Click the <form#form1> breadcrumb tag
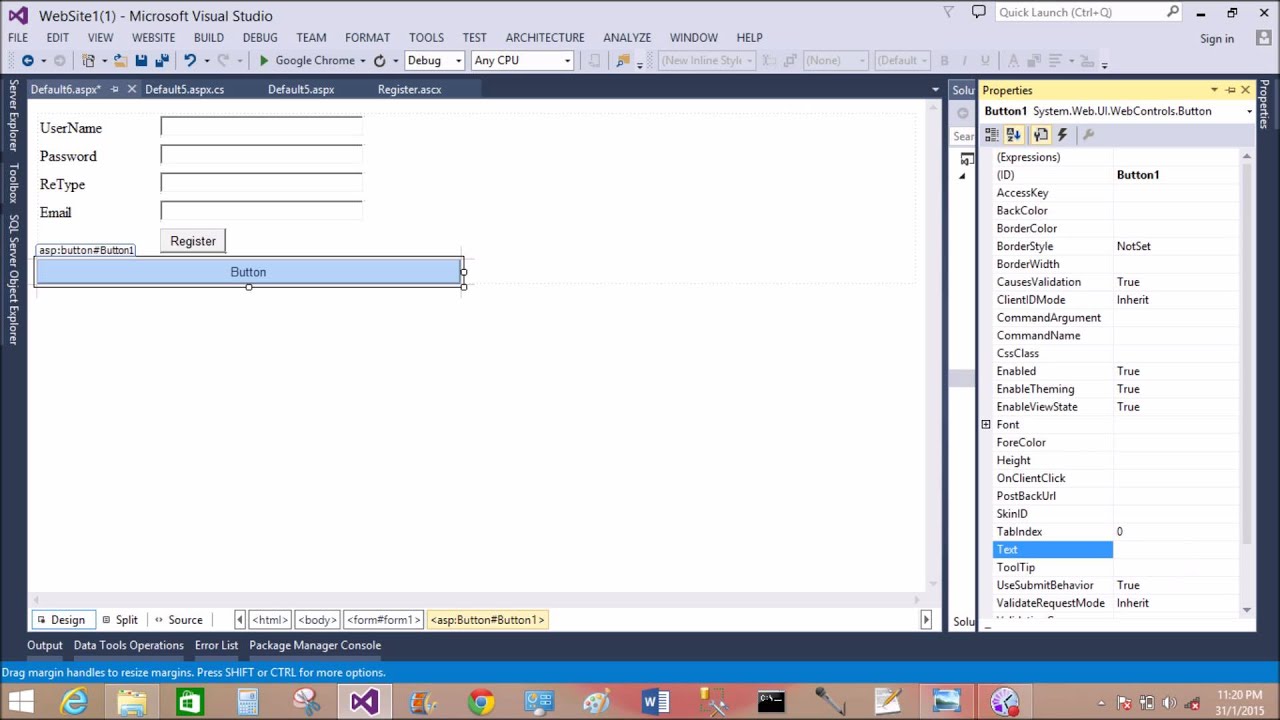The height and width of the screenshot is (720, 1280). pyautogui.click(x=384, y=620)
